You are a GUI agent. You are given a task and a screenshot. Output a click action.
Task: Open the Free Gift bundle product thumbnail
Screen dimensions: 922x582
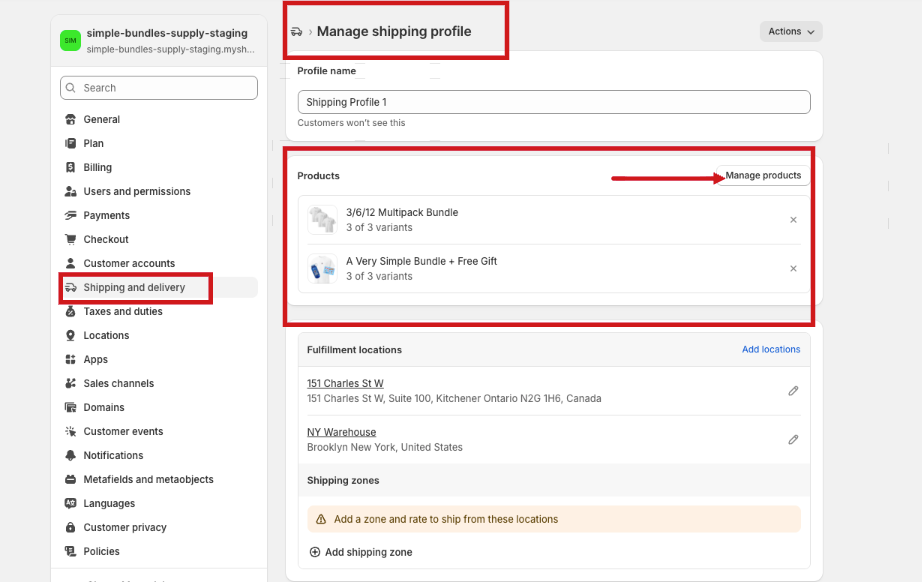322,269
